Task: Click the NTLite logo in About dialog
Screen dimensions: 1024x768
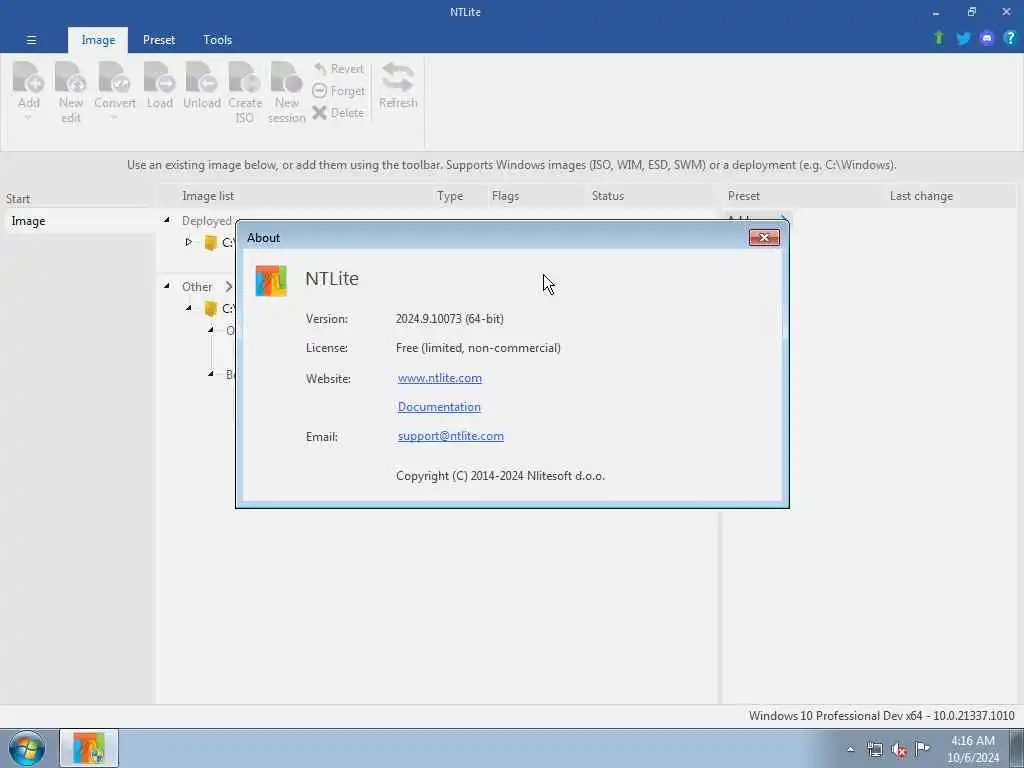Action: [x=271, y=281]
